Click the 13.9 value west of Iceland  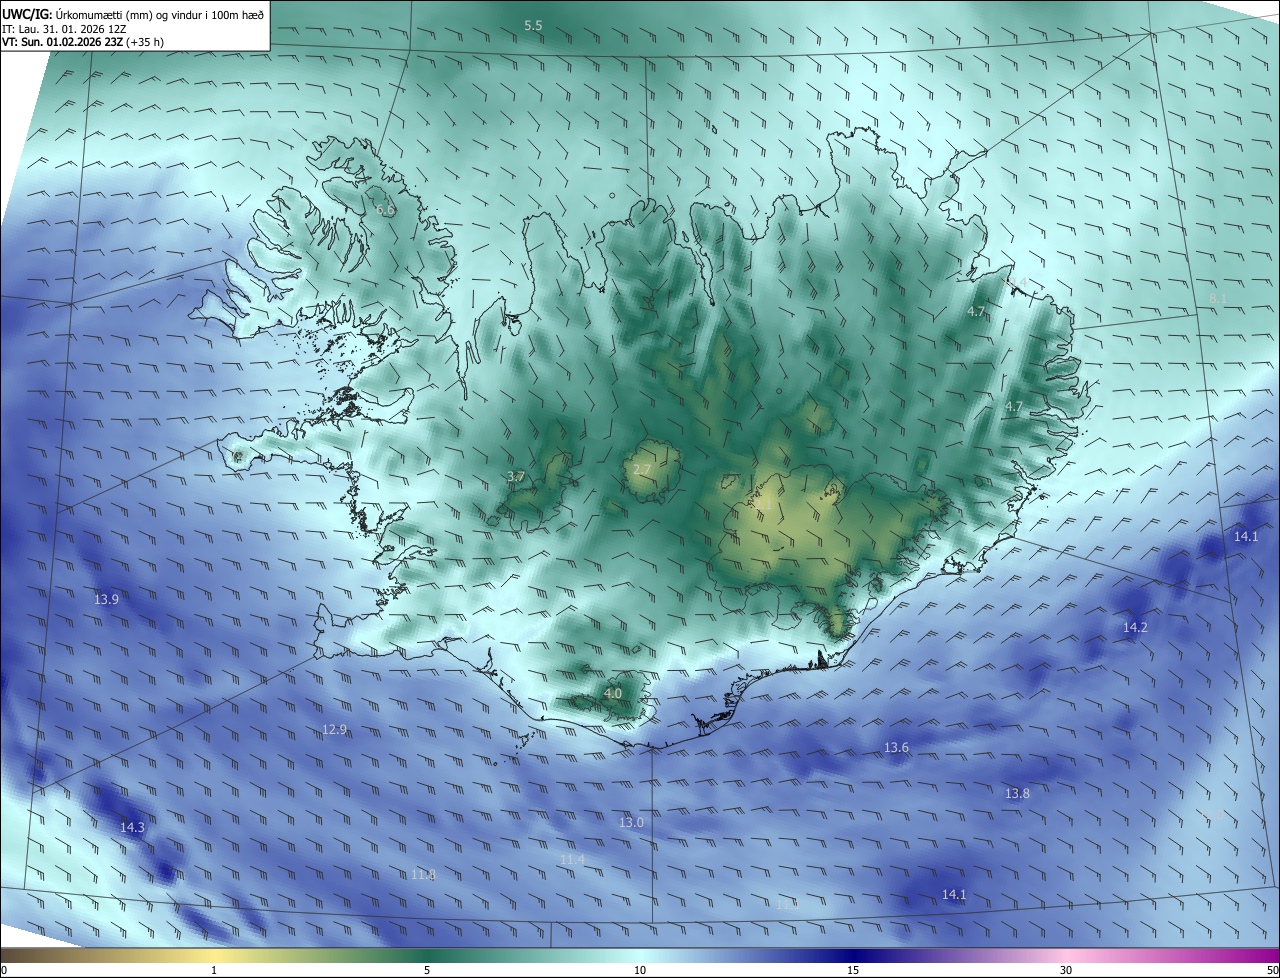click(106, 600)
